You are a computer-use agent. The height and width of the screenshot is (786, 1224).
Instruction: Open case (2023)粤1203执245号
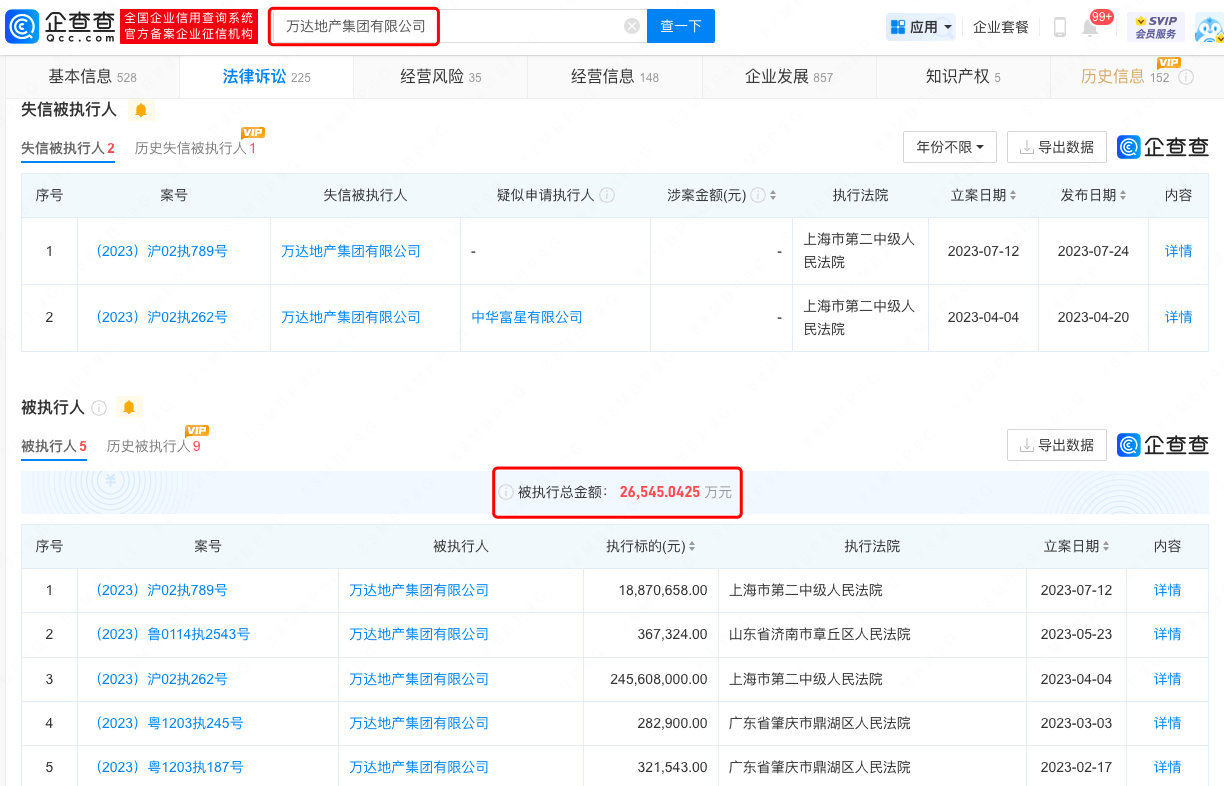point(168,723)
